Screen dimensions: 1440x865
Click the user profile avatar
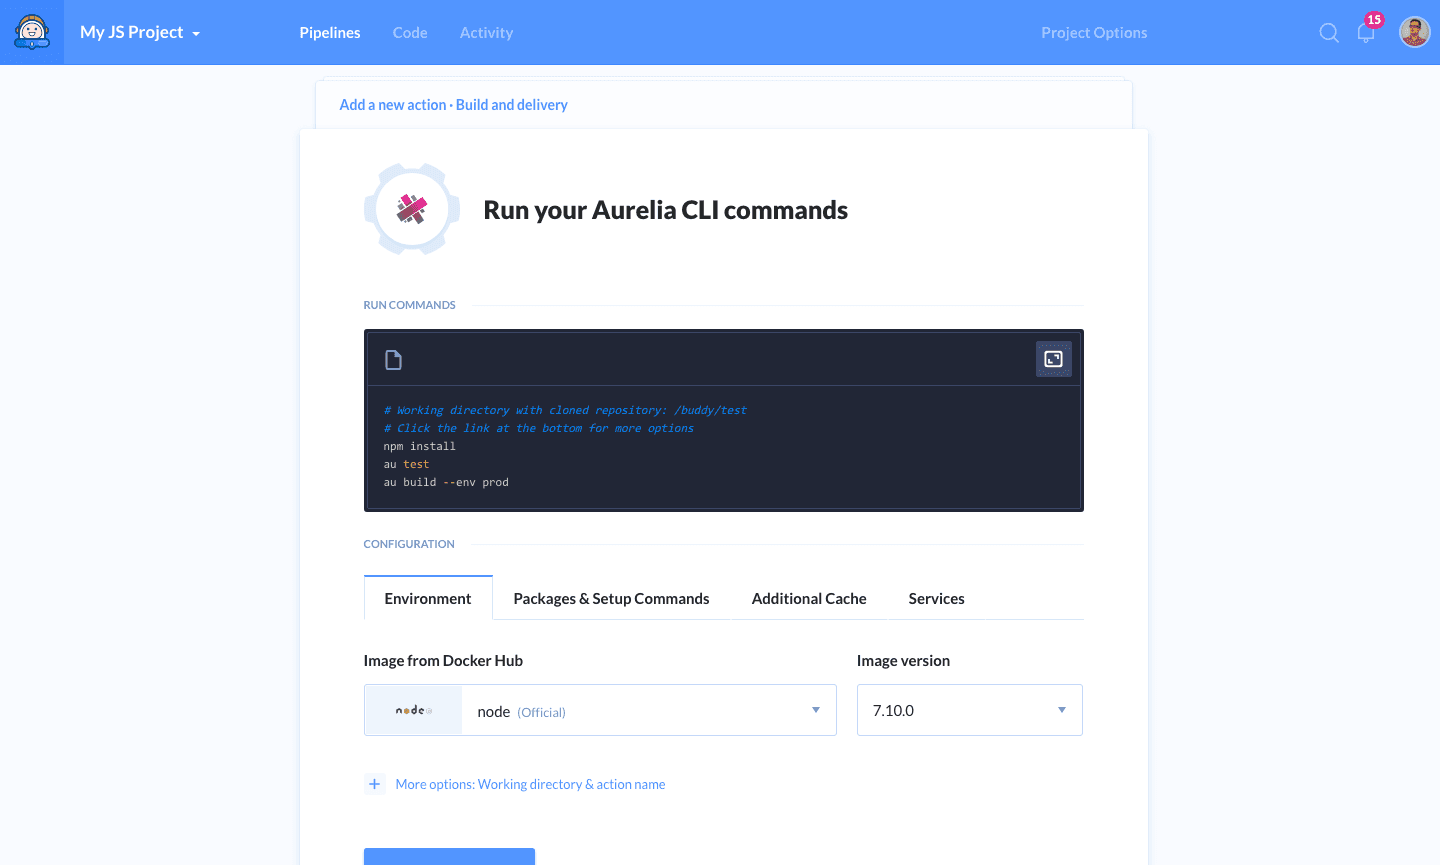click(x=1414, y=32)
